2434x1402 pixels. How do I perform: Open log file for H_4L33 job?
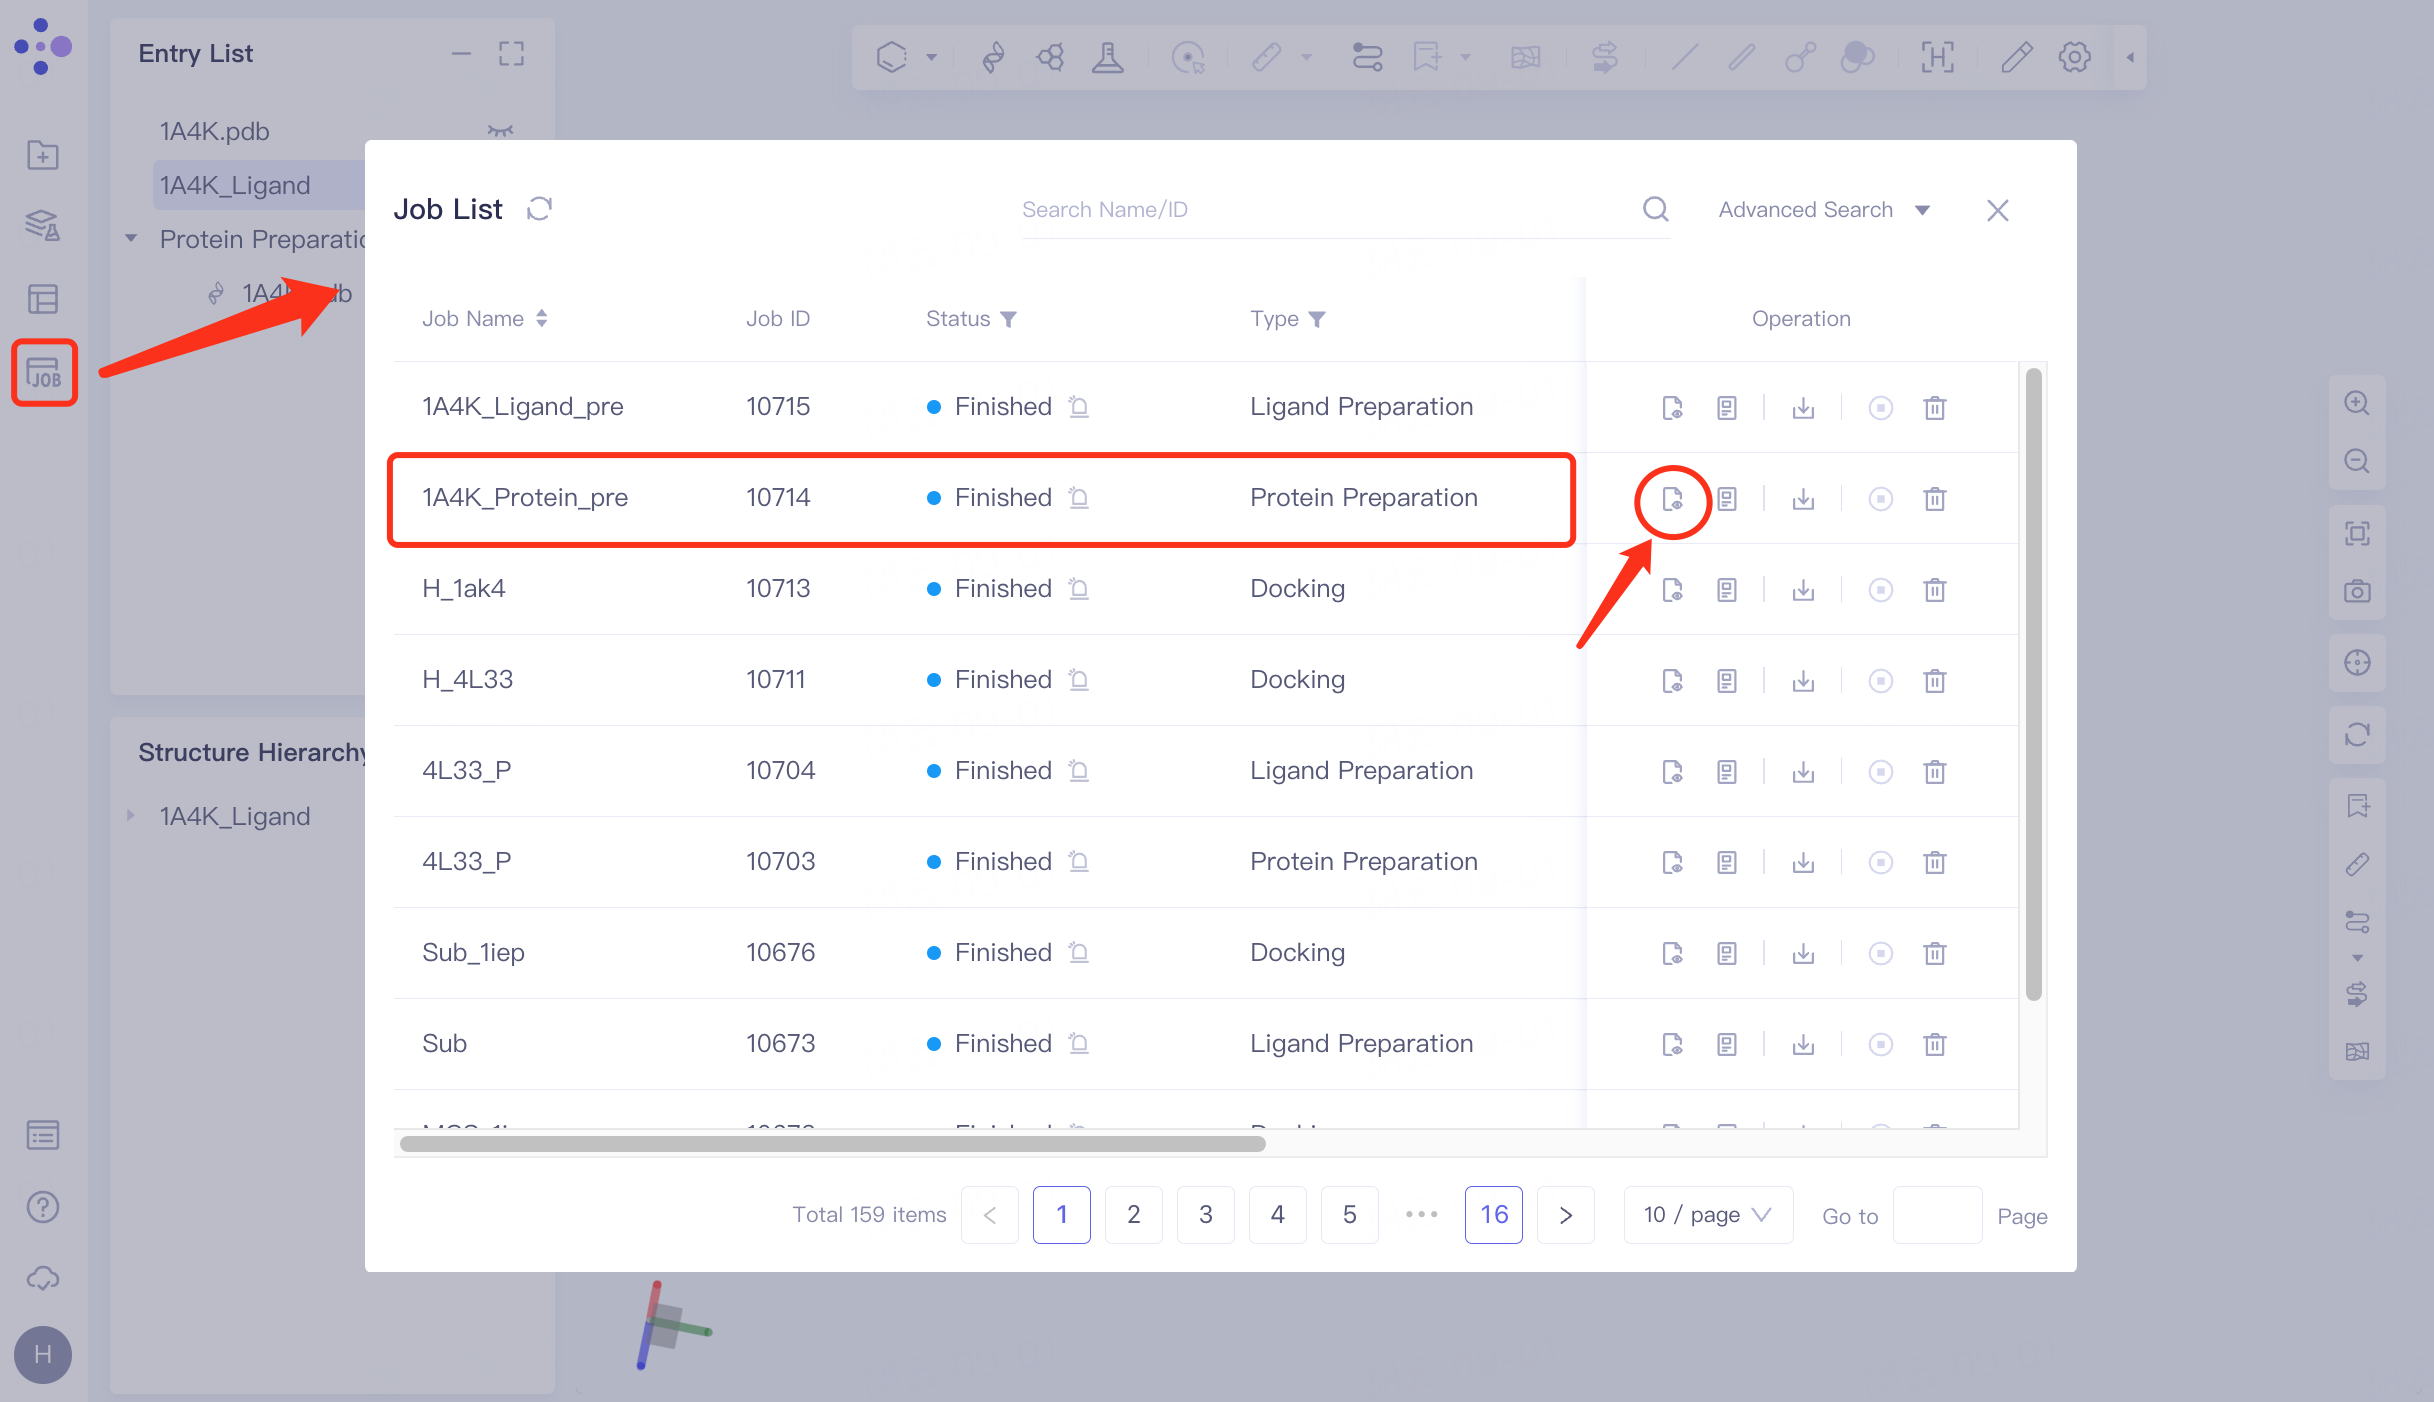pos(1727,681)
